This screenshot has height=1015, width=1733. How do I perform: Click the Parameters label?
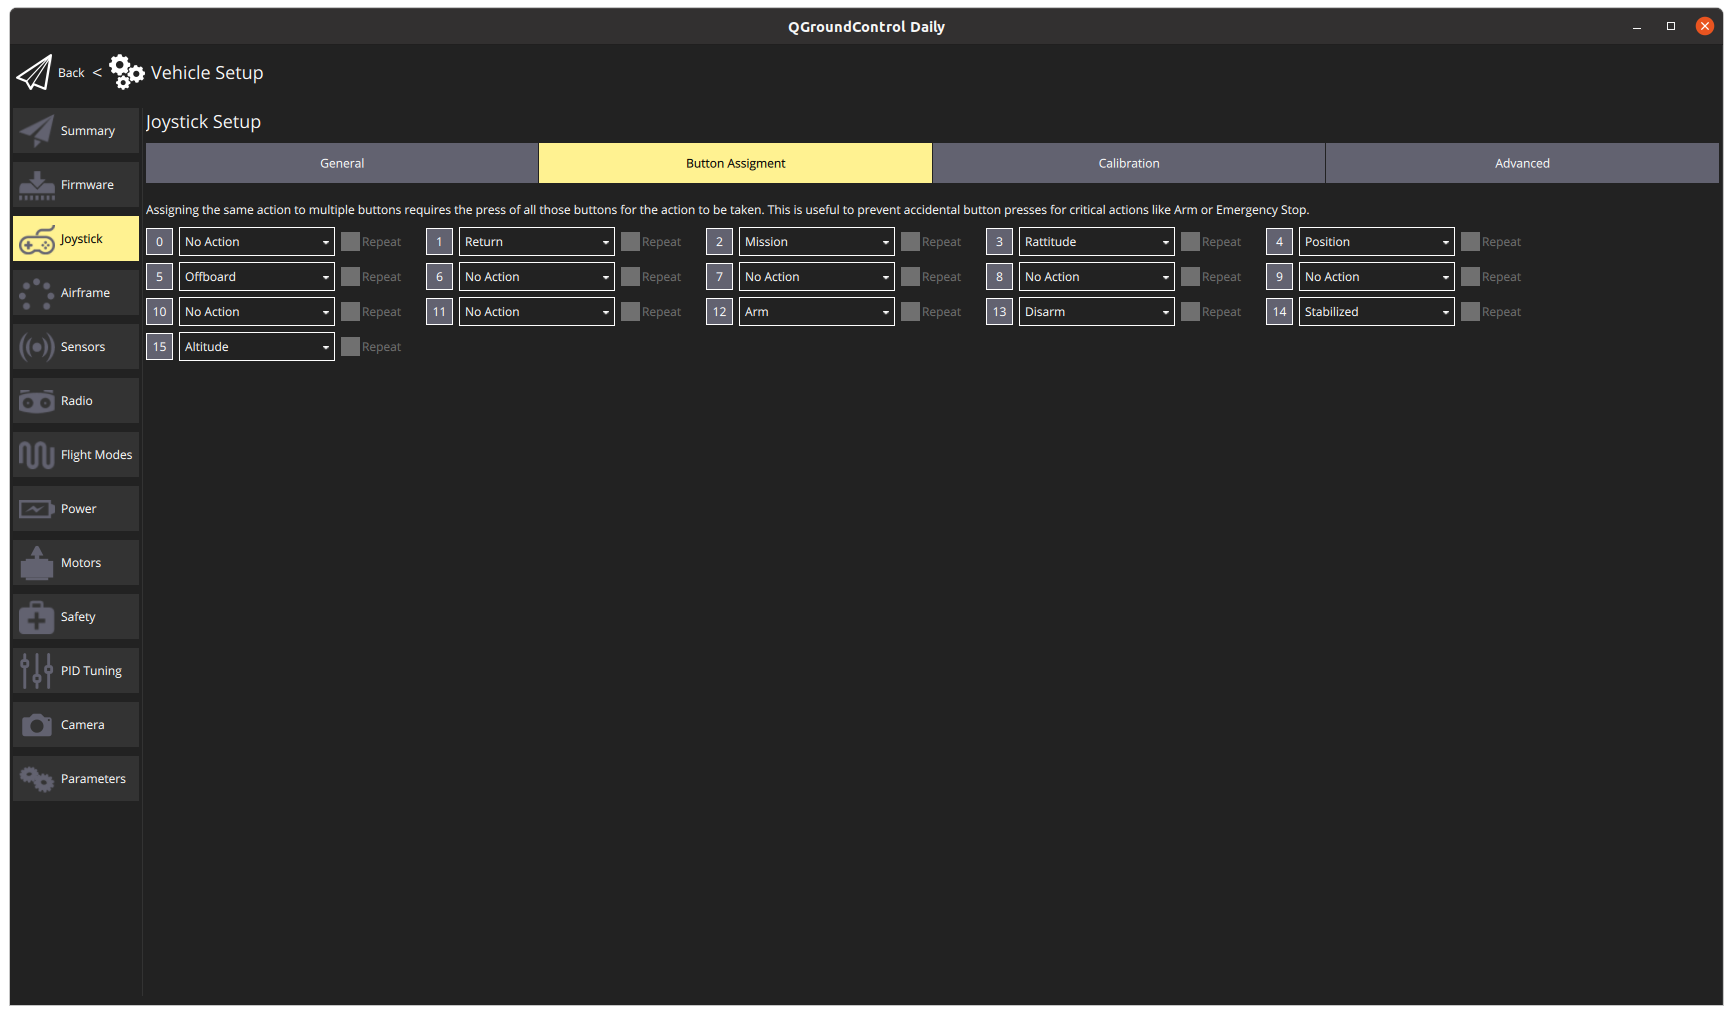click(93, 779)
